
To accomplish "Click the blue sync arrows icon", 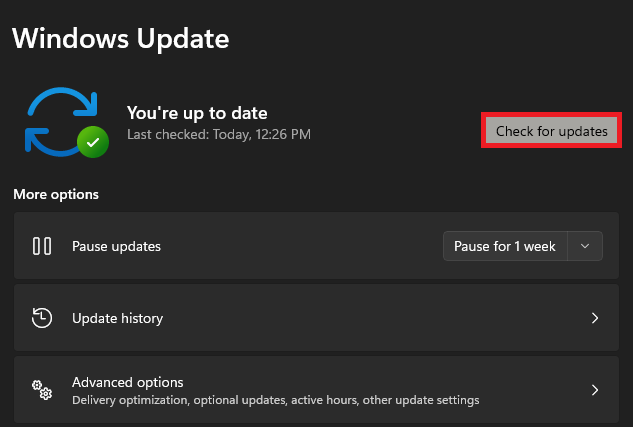I will 60,117.
